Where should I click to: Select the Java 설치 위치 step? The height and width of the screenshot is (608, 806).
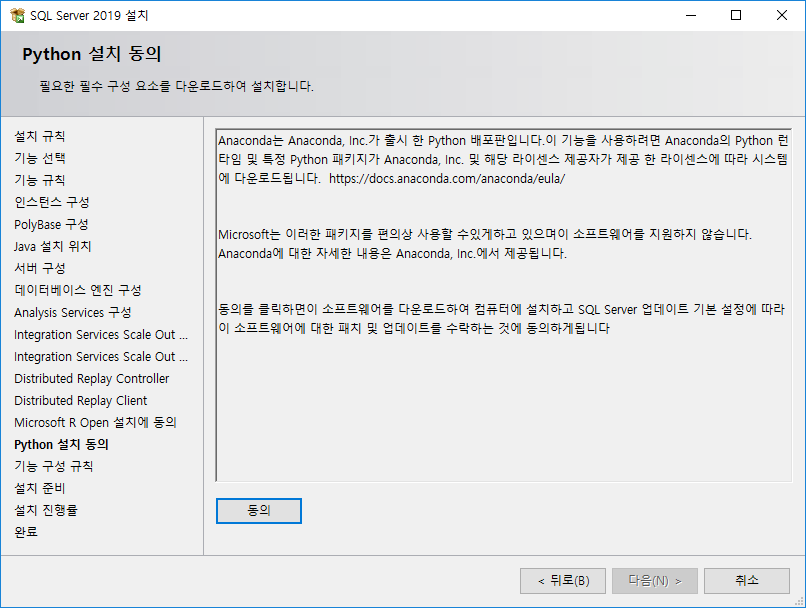(x=52, y=247)
